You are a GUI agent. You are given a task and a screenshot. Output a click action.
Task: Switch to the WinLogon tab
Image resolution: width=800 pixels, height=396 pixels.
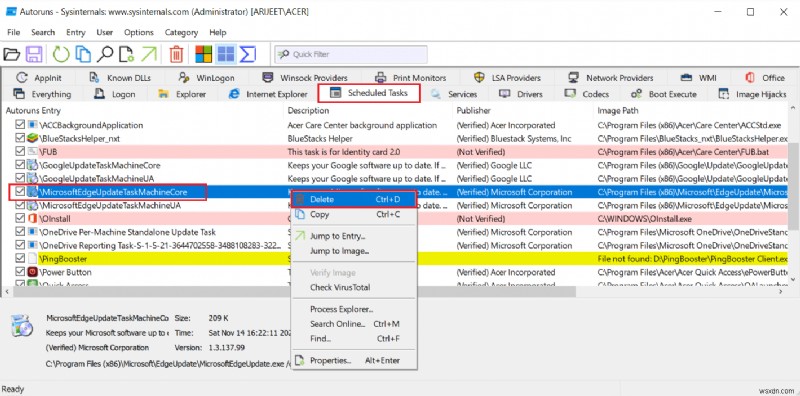tap(207, 78)
